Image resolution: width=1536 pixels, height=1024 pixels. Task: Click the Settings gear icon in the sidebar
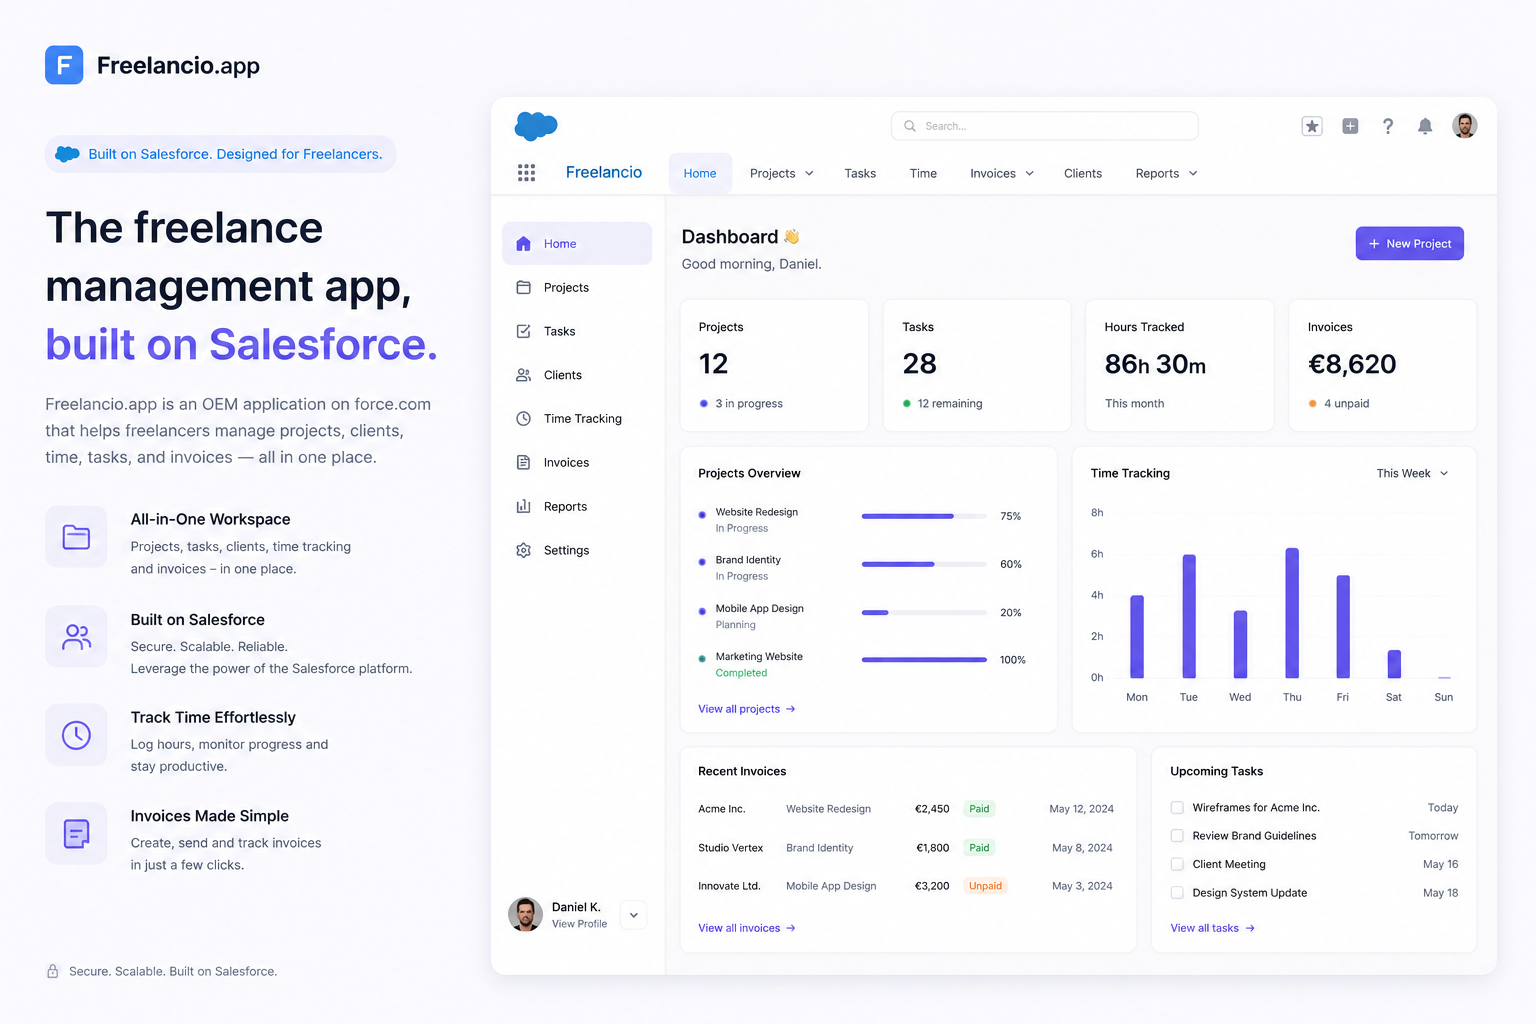tap(523, 550)
